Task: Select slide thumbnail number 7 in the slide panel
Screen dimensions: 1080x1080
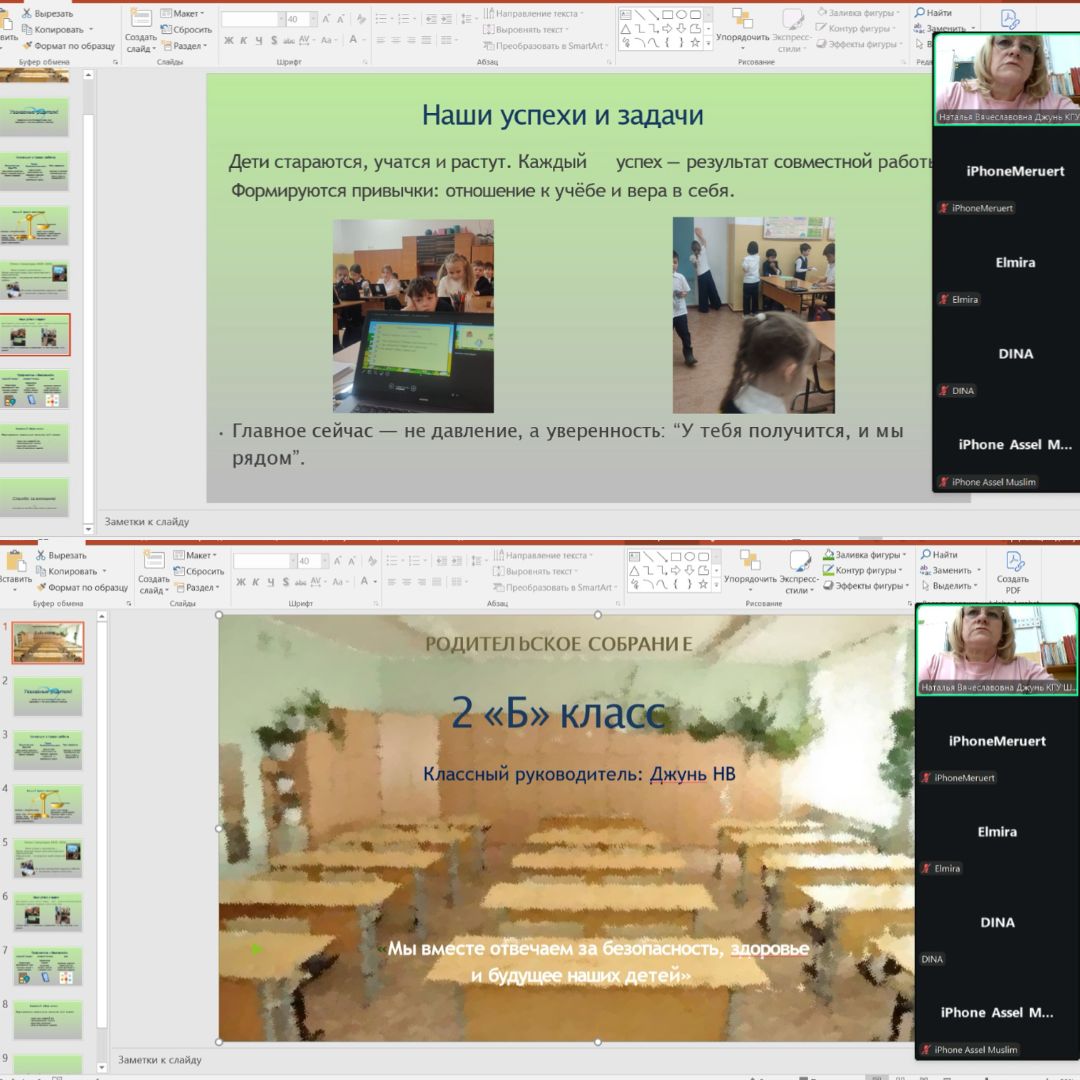Action: pos(48,966)
